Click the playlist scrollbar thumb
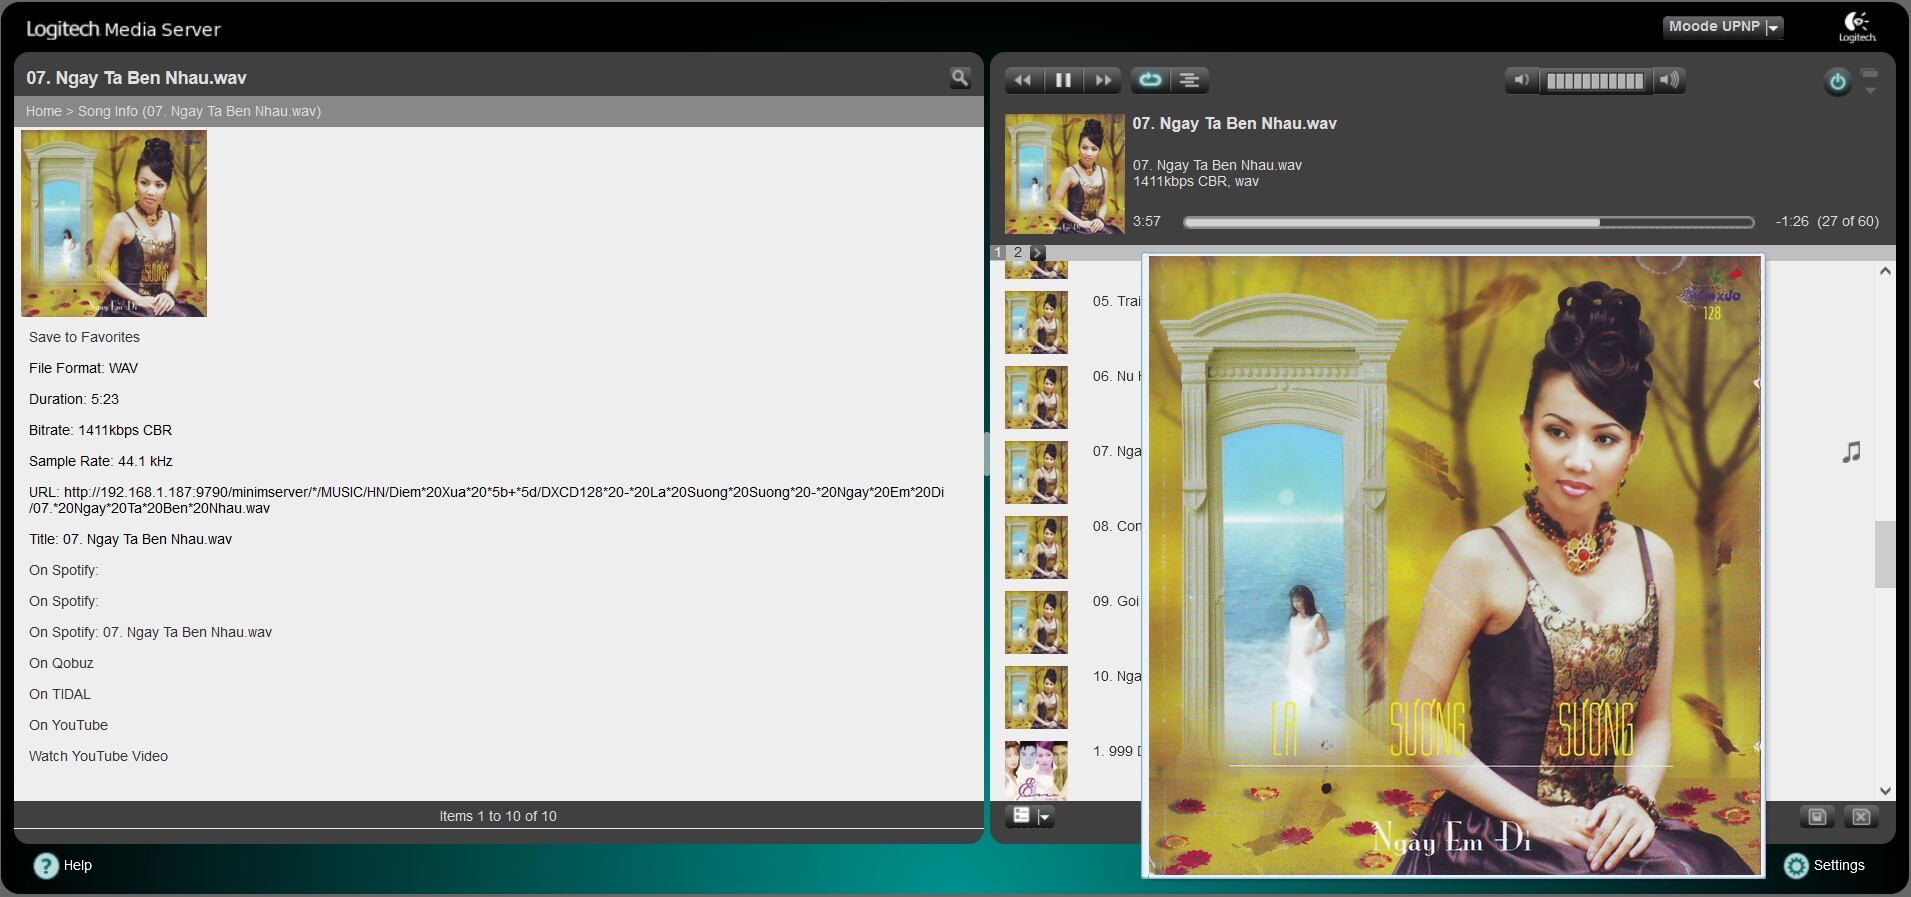Image resolution: width=1911 pixels, height=897 pixels. [1884, 554]
